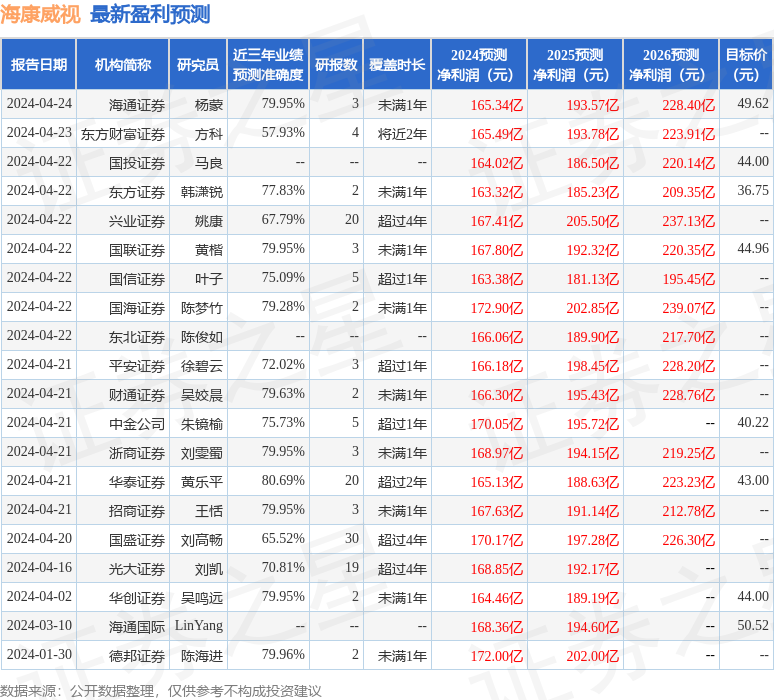Screen dimensions: 774x700
Task: Click target price 40.22
Action: pos(753,422)
